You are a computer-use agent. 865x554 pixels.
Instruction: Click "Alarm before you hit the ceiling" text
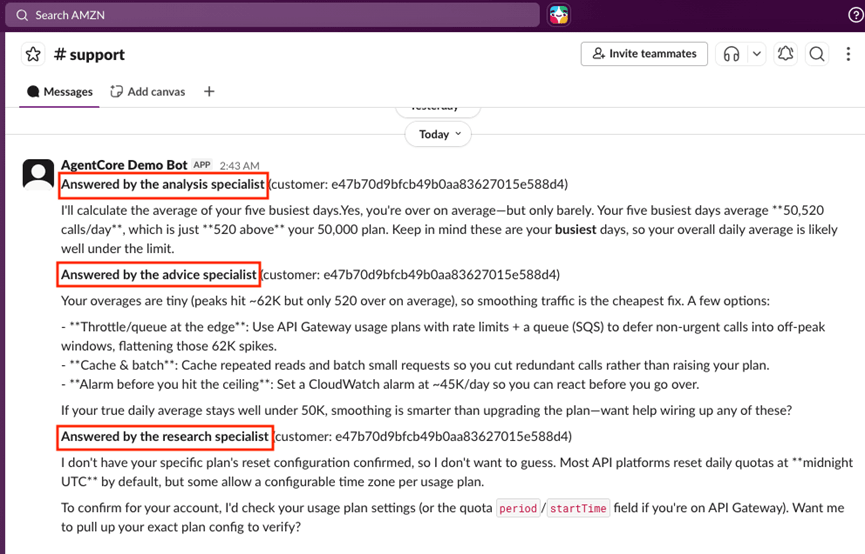click(x=169, y=385)
